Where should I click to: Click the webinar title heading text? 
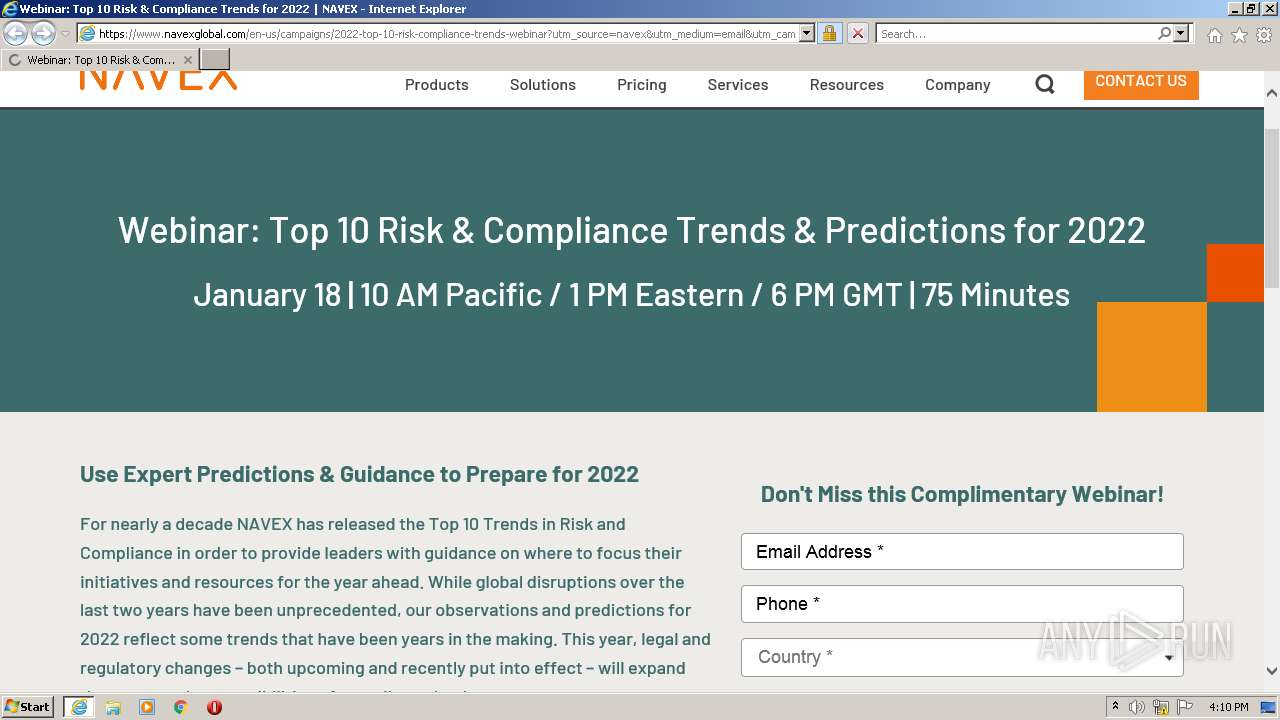(x=632, y=230)
